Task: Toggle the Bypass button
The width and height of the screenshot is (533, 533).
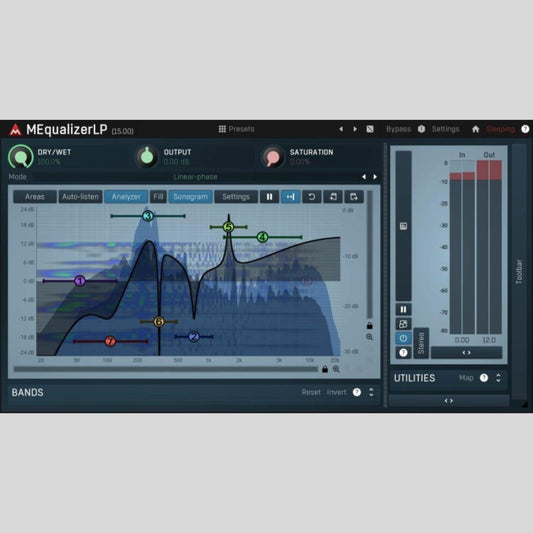Action: tap(398, 129)
